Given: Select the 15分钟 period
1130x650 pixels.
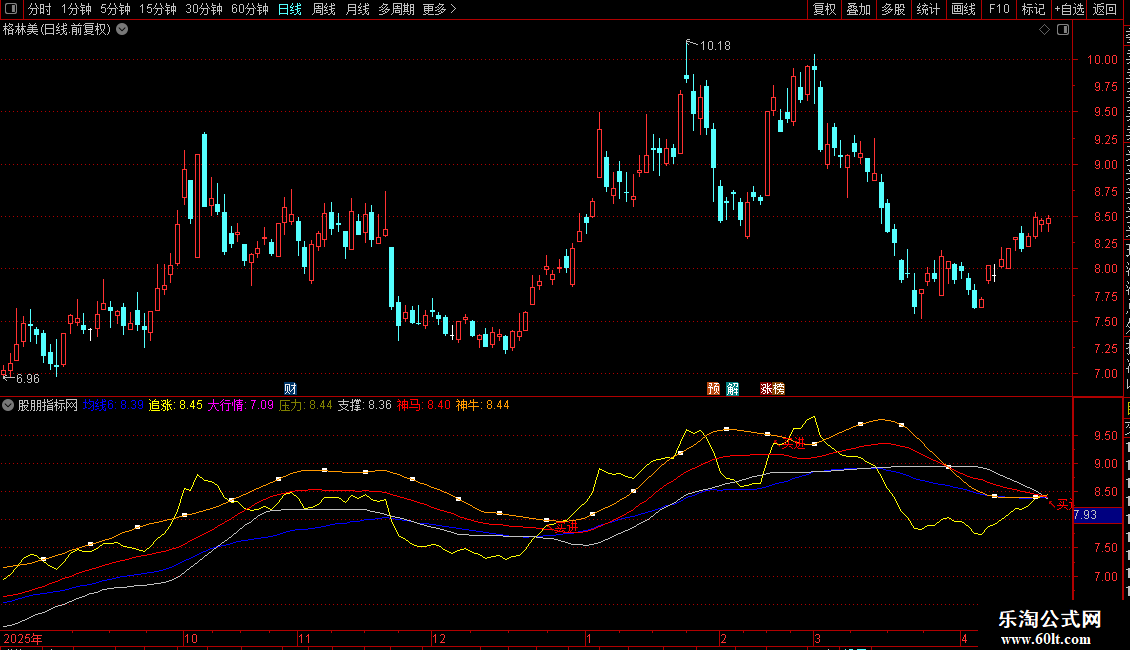Looking at the screenshot, I should pyautogui.click(x=158, y=9).
